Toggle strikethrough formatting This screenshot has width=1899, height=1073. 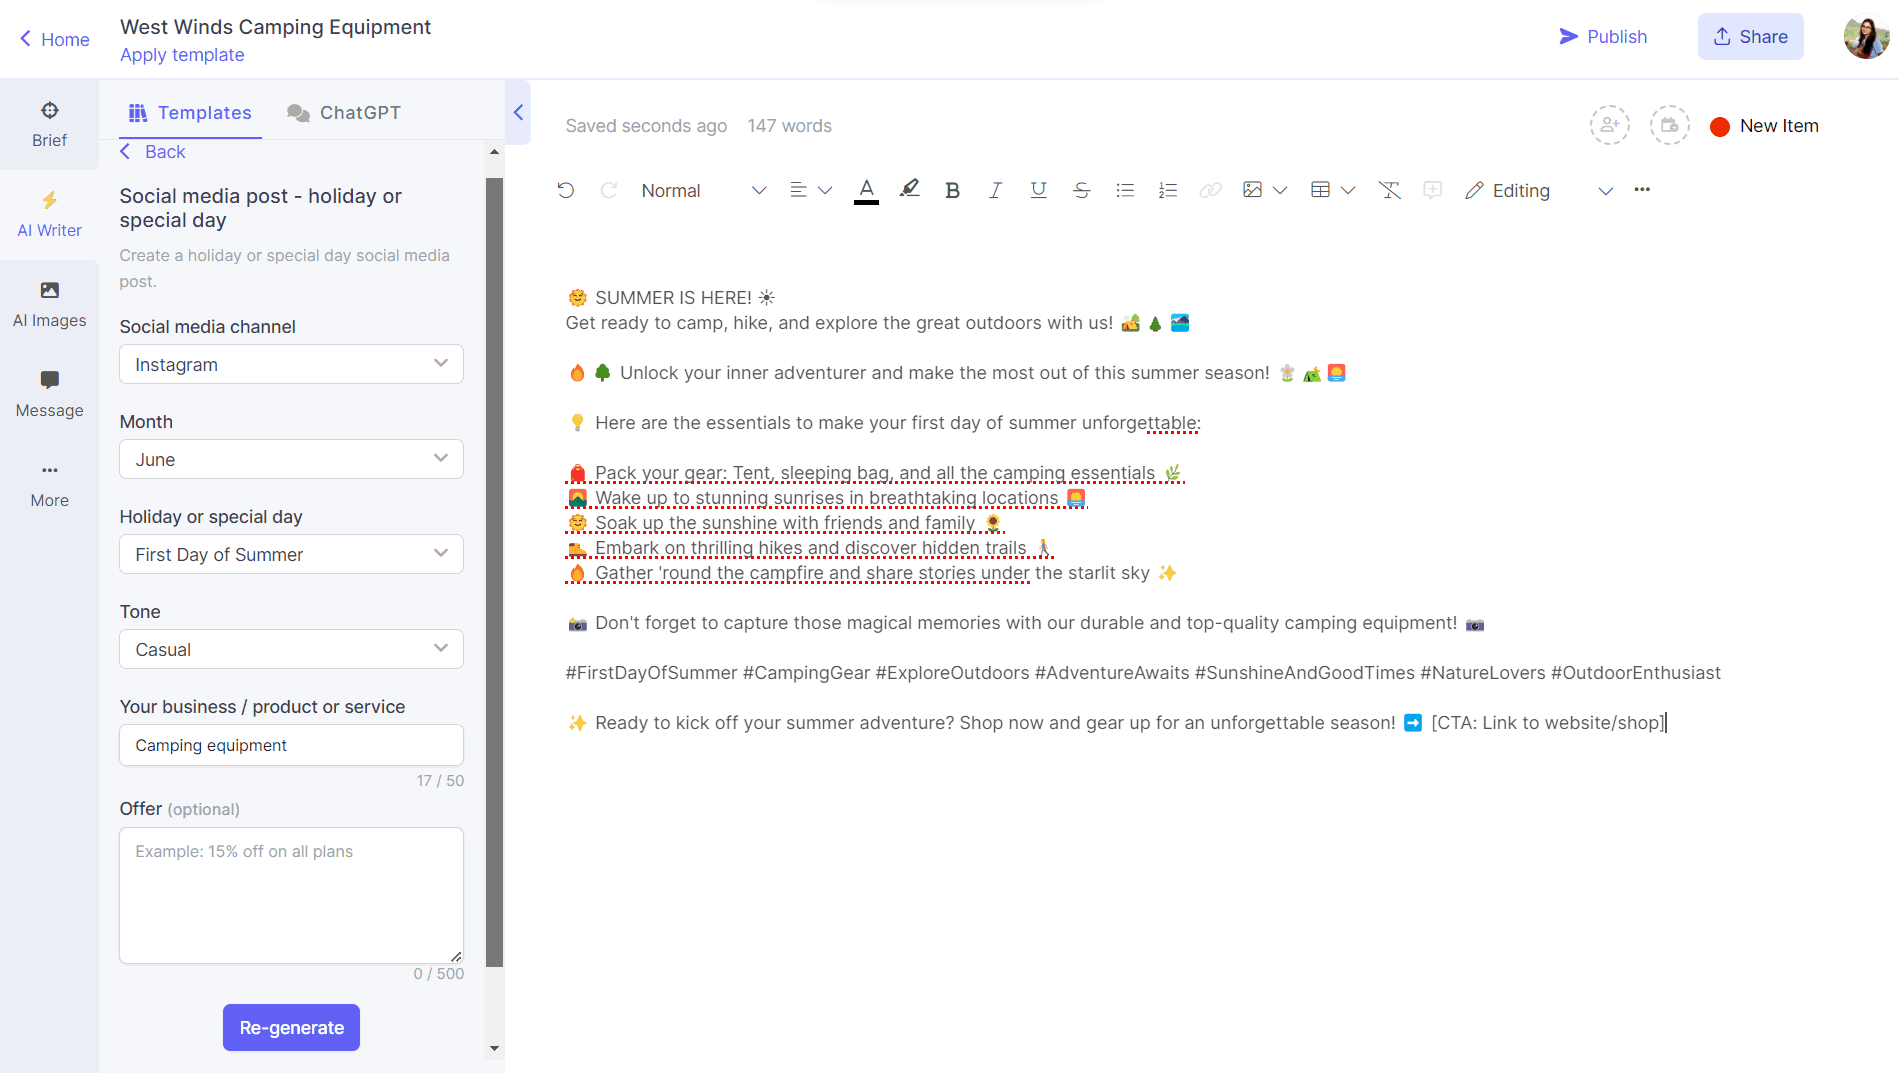pos(1081,190)
